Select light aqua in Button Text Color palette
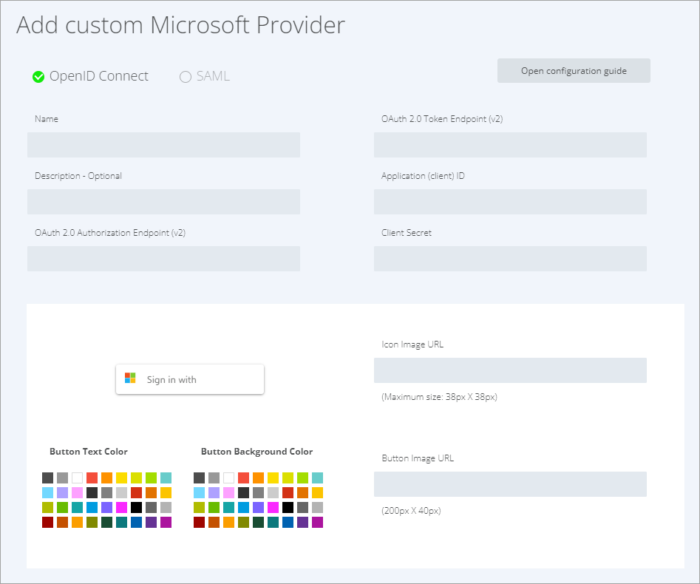This screenshot has width=700, height=584. [x=166, y=478]
